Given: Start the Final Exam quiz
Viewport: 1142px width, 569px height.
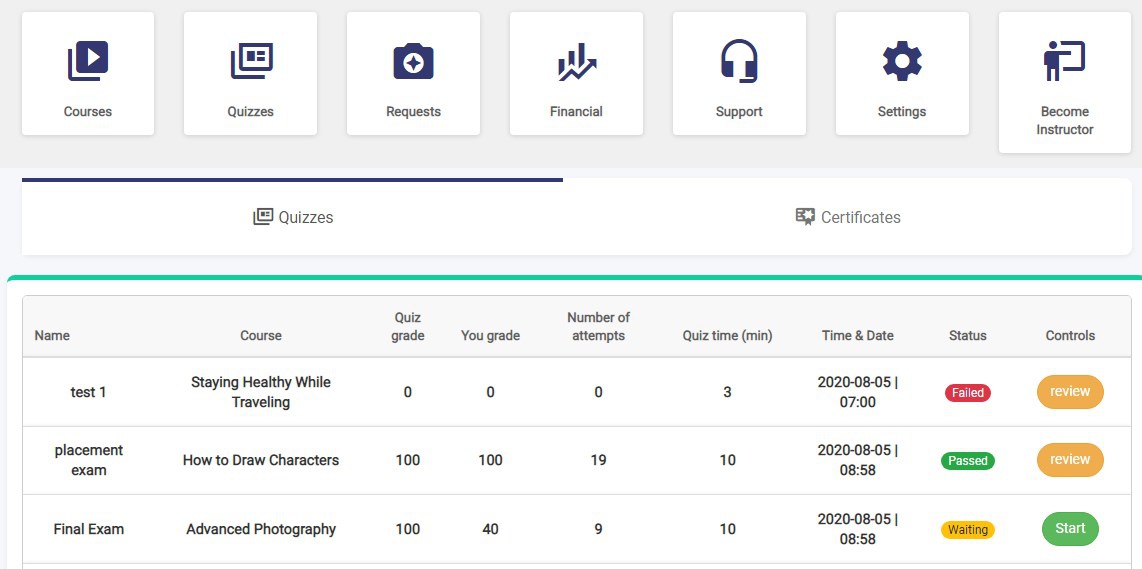Looking at the screenshot, I should point(1070,529).
